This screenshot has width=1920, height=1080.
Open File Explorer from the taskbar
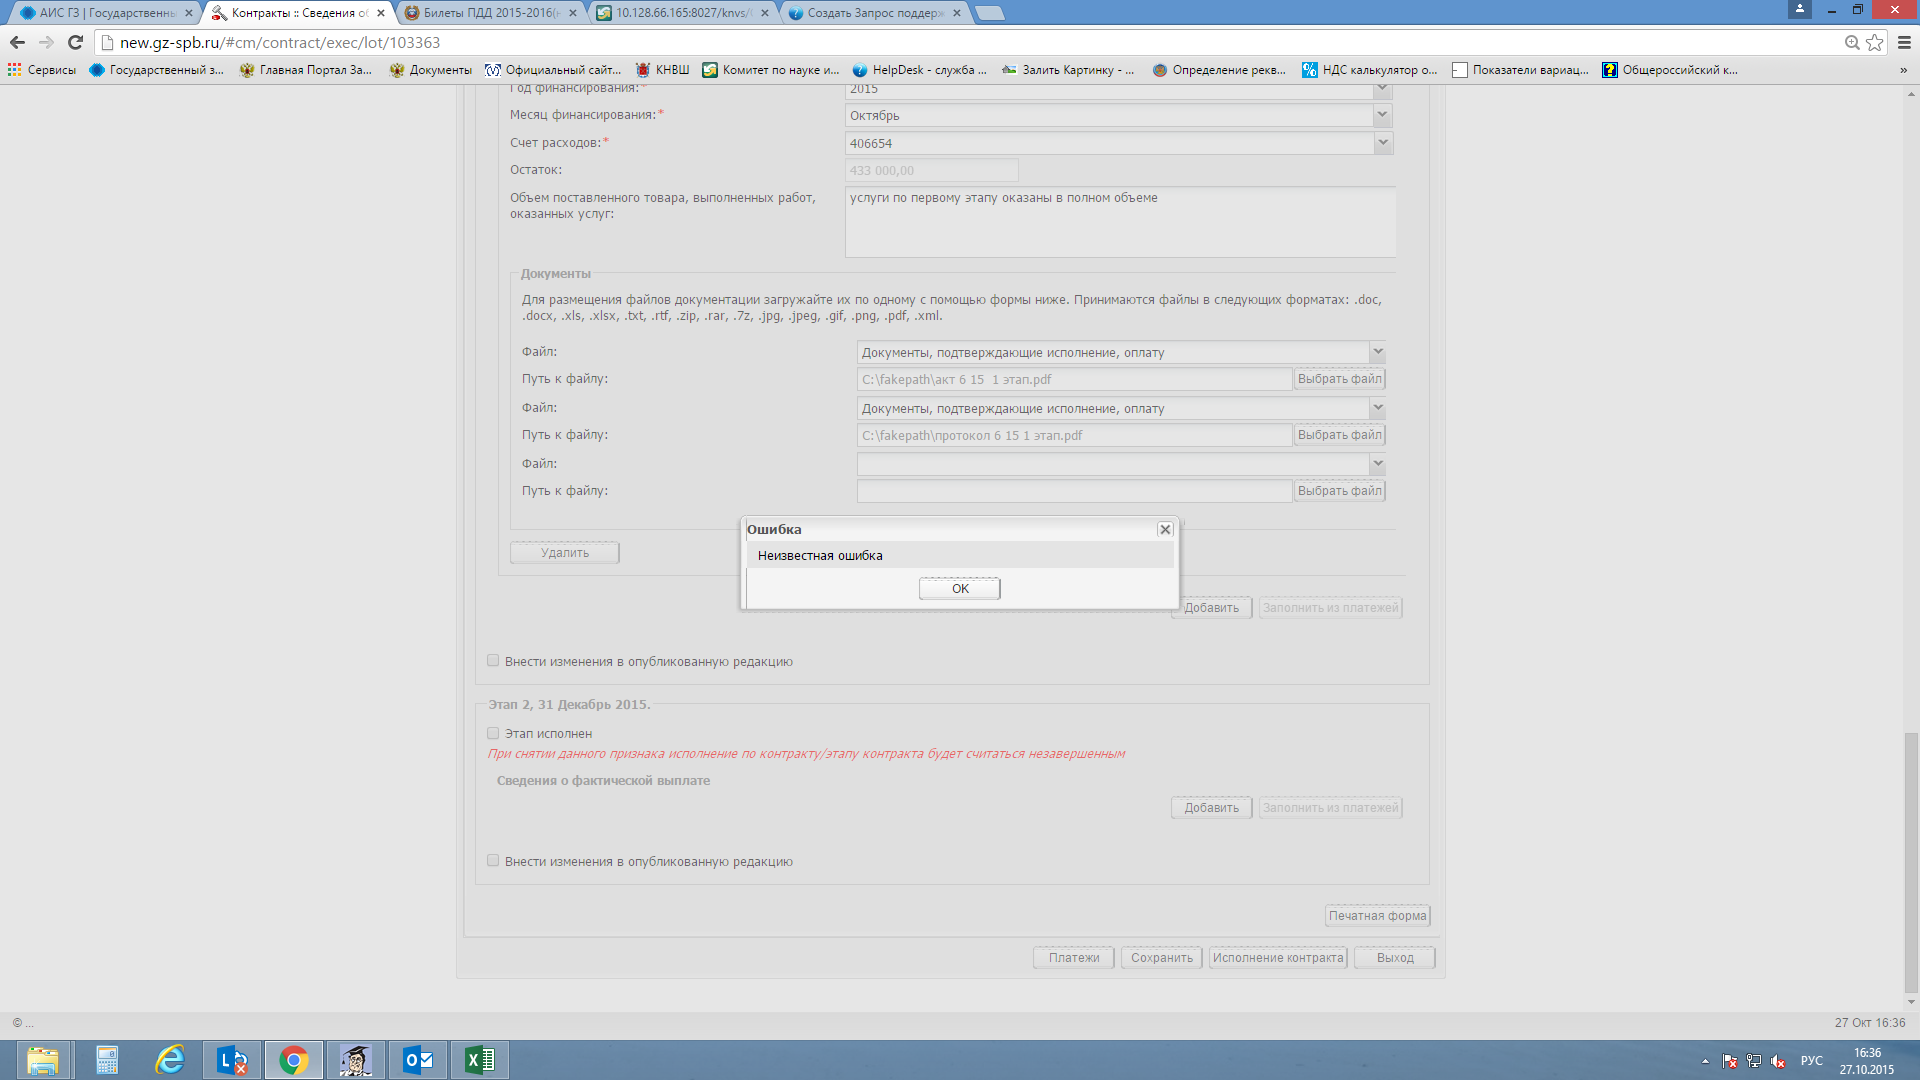[43, 1060]
